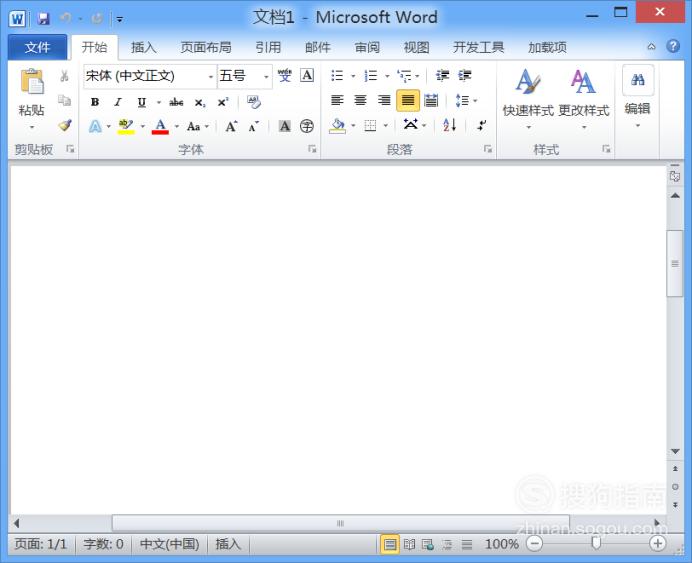Click the distributed alignment icon
Viewport: 692px width, 563px height.
pyautogui.click(x=431, y=101)
